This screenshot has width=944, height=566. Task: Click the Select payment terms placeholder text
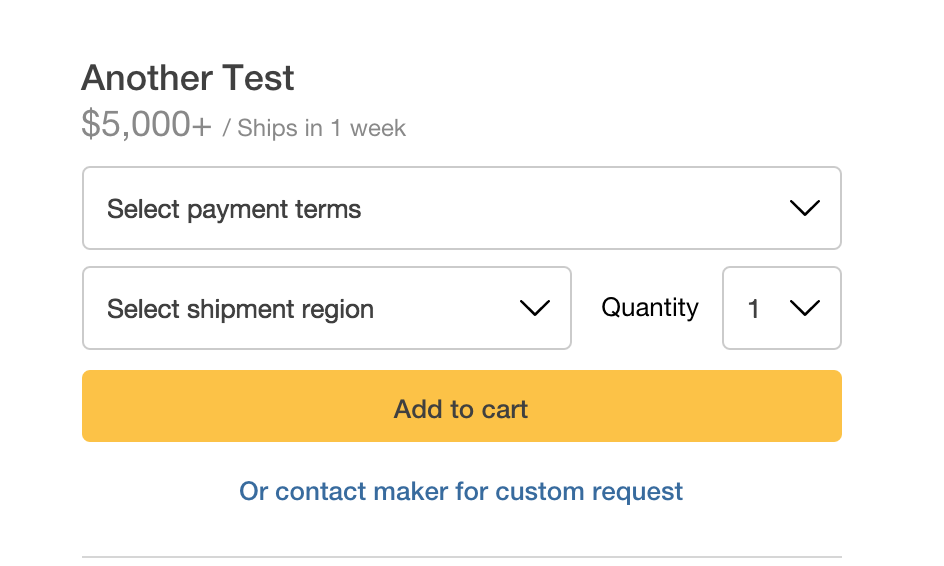pyautogui.click(x=234, y=209)
